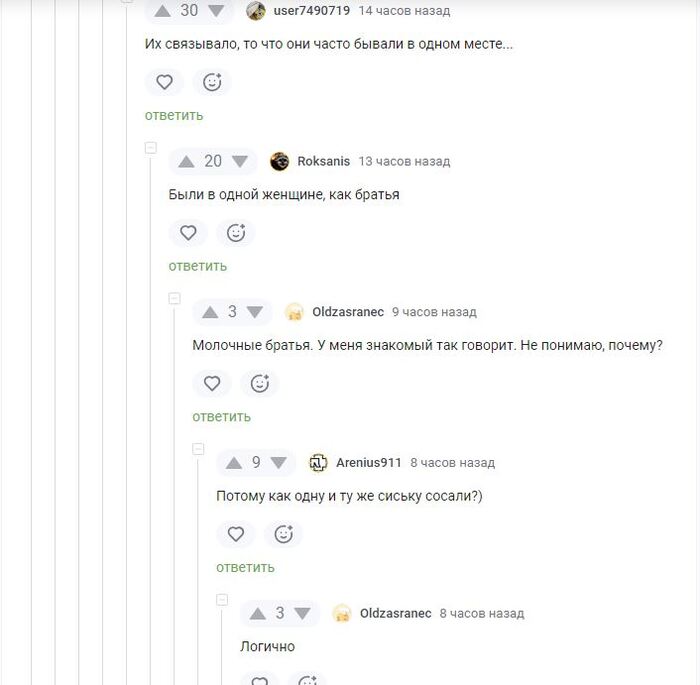Open the Oldzasranec username on the 9-hours-ago comment
Image resolution: width=700 pixels, height=685 pixels.
348,312
